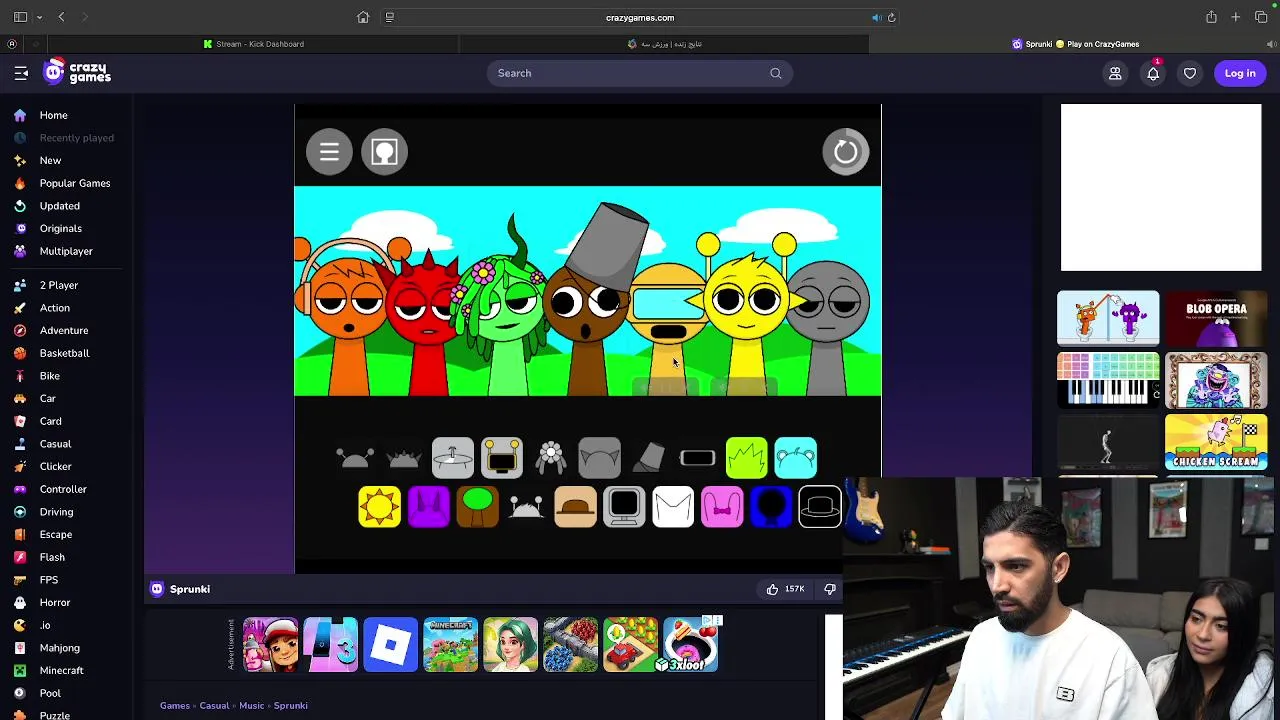1280x720 pixels.
Task: Open the Casual category in sidebar
Action: point(55,444)
